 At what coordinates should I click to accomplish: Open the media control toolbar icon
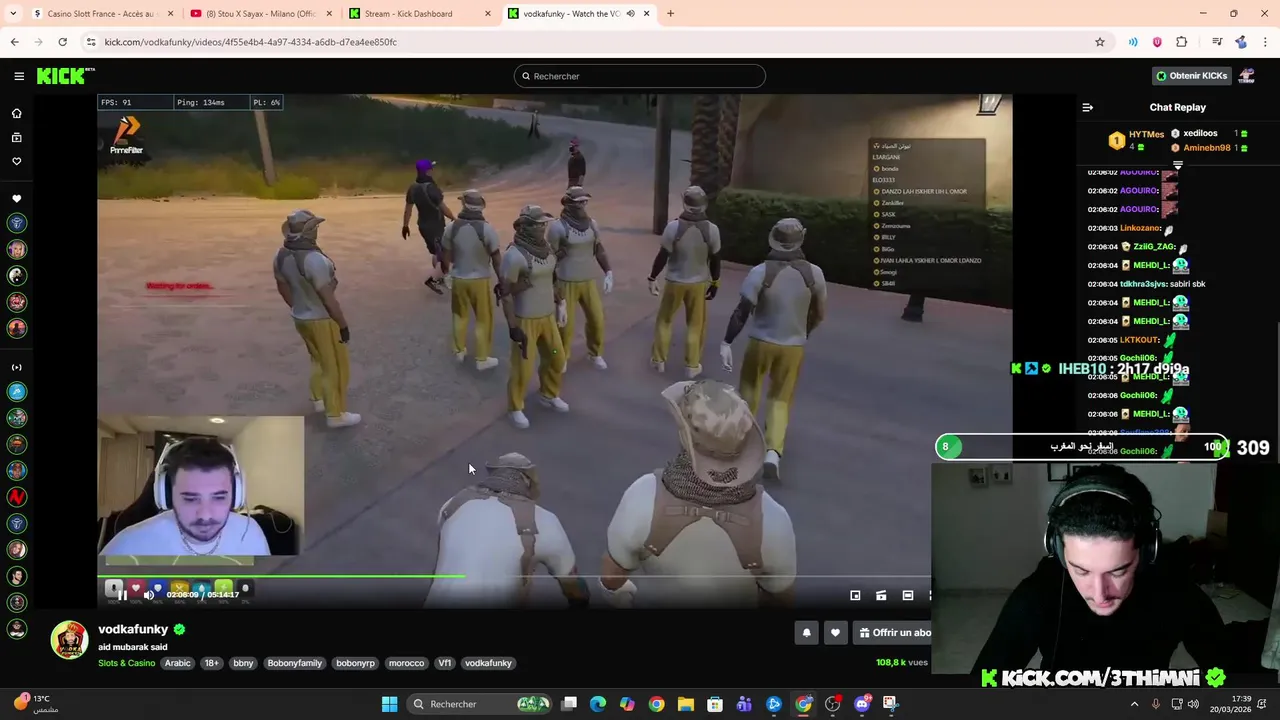coord(1217,42)
